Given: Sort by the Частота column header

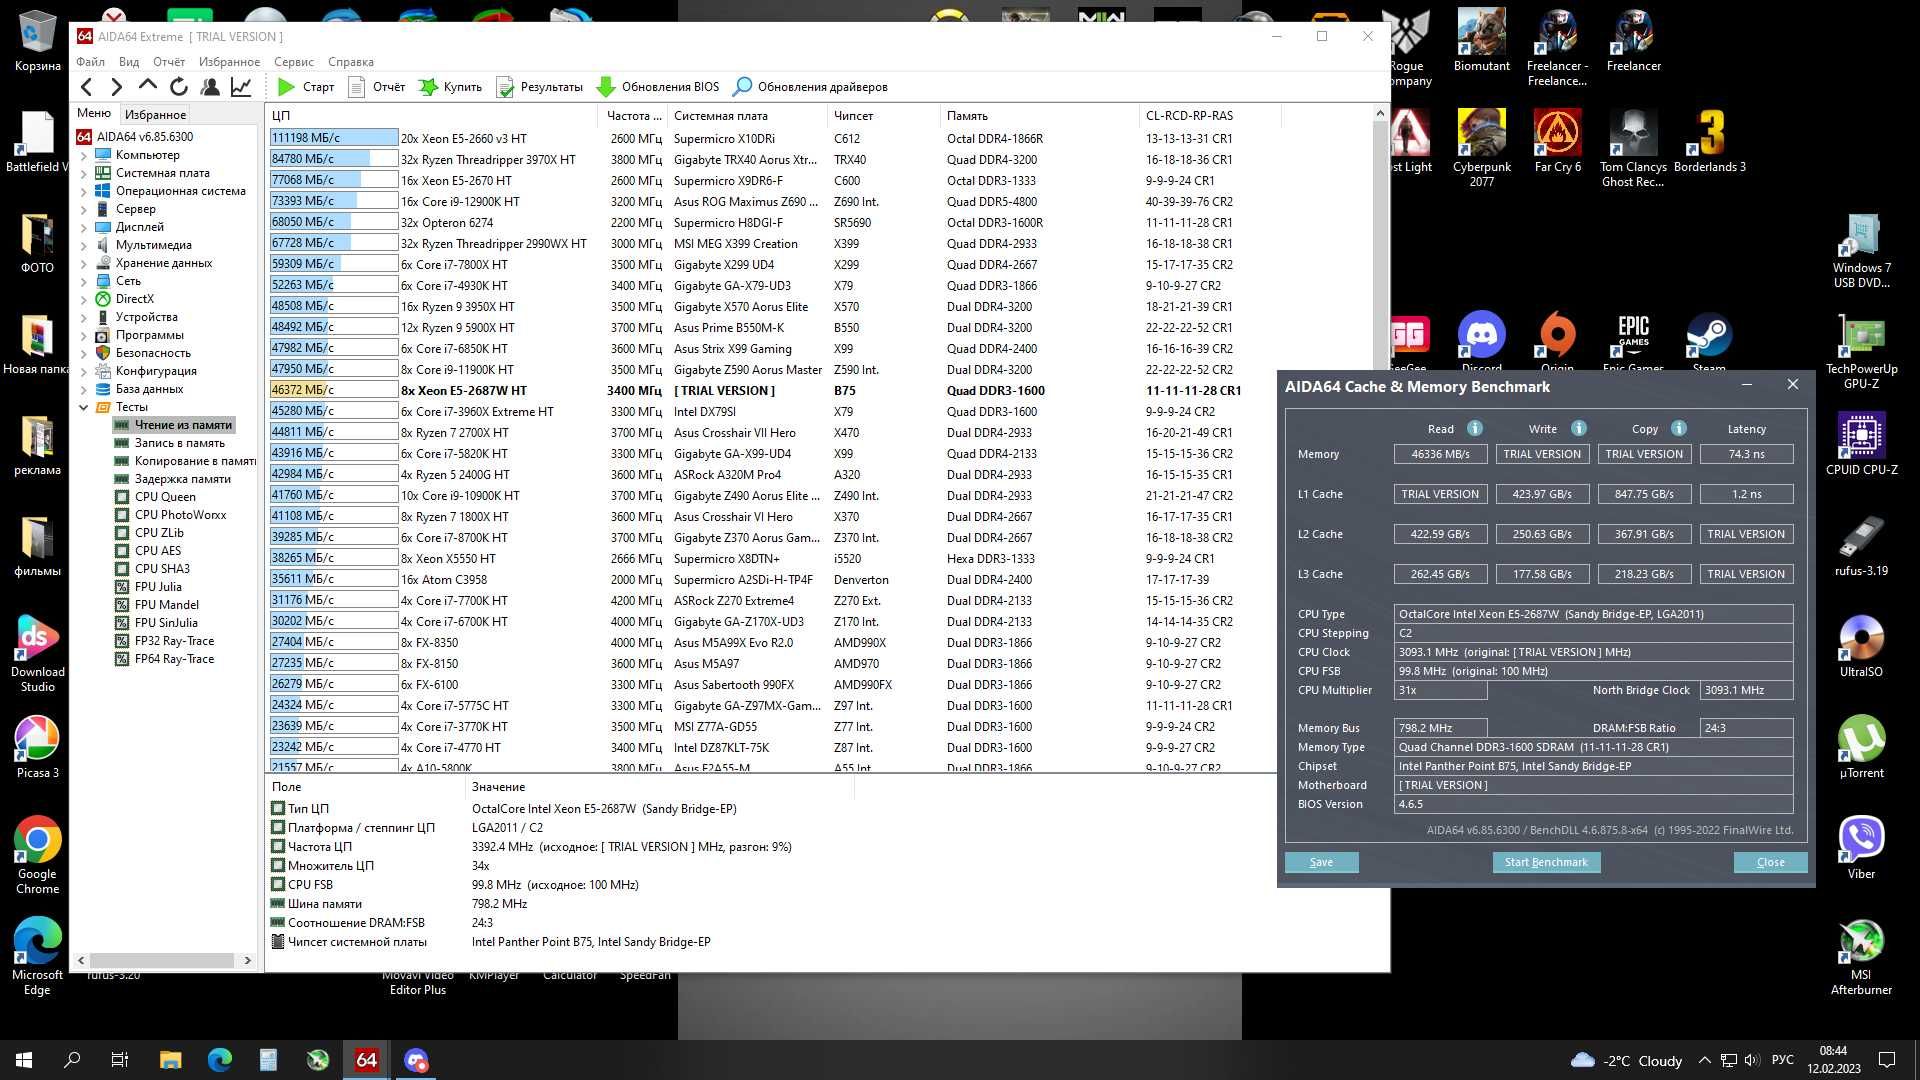Looking at the screenshot, I should [634, 116].
